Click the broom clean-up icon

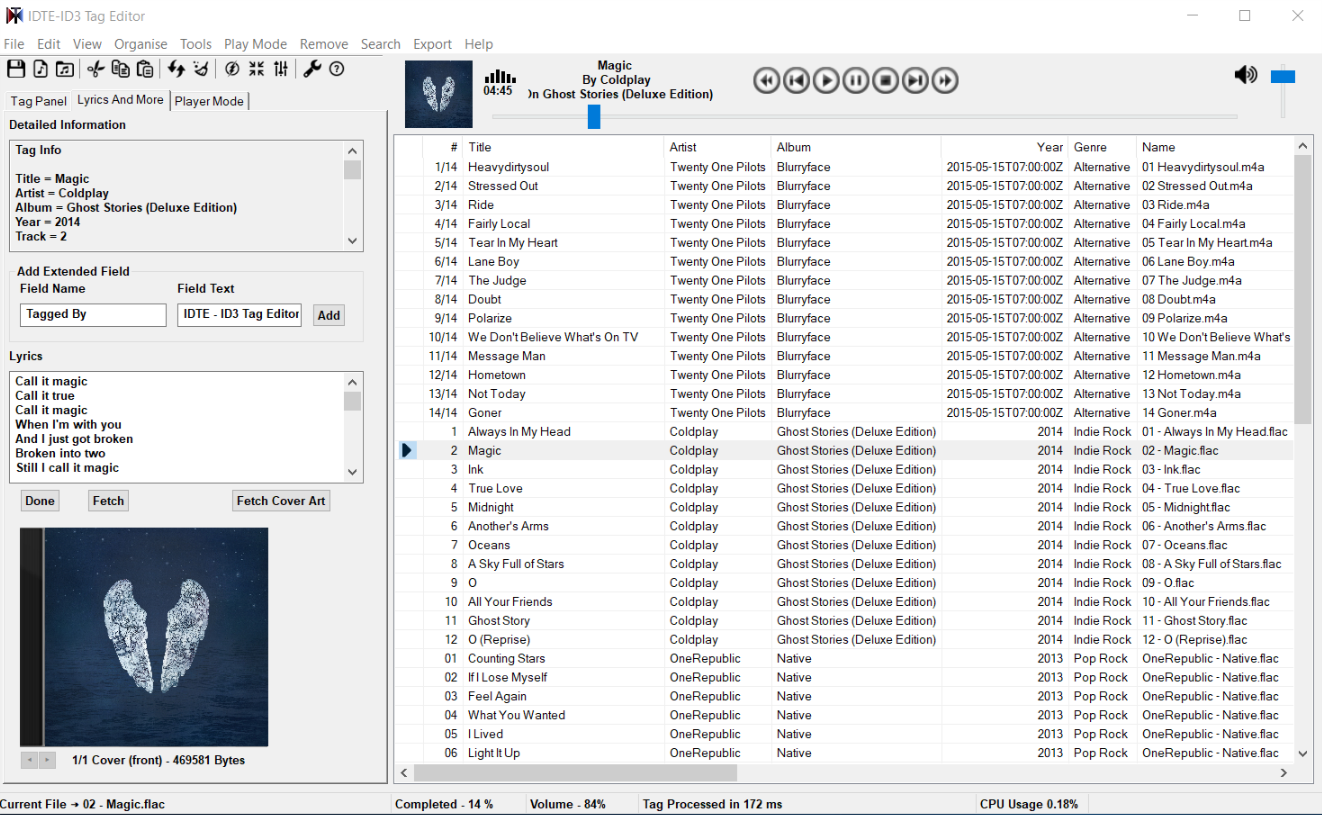201,69
